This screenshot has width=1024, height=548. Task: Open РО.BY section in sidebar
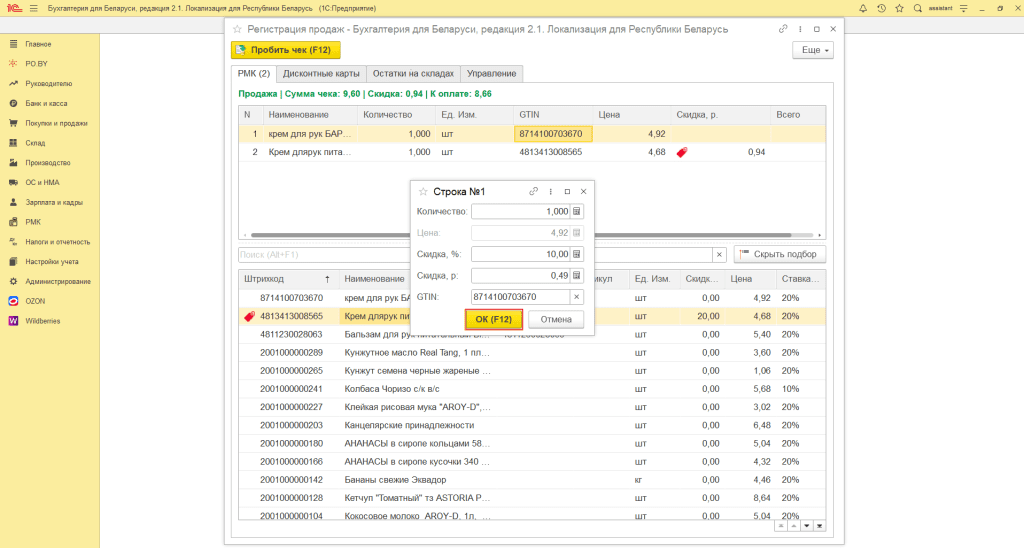point(36,64)
